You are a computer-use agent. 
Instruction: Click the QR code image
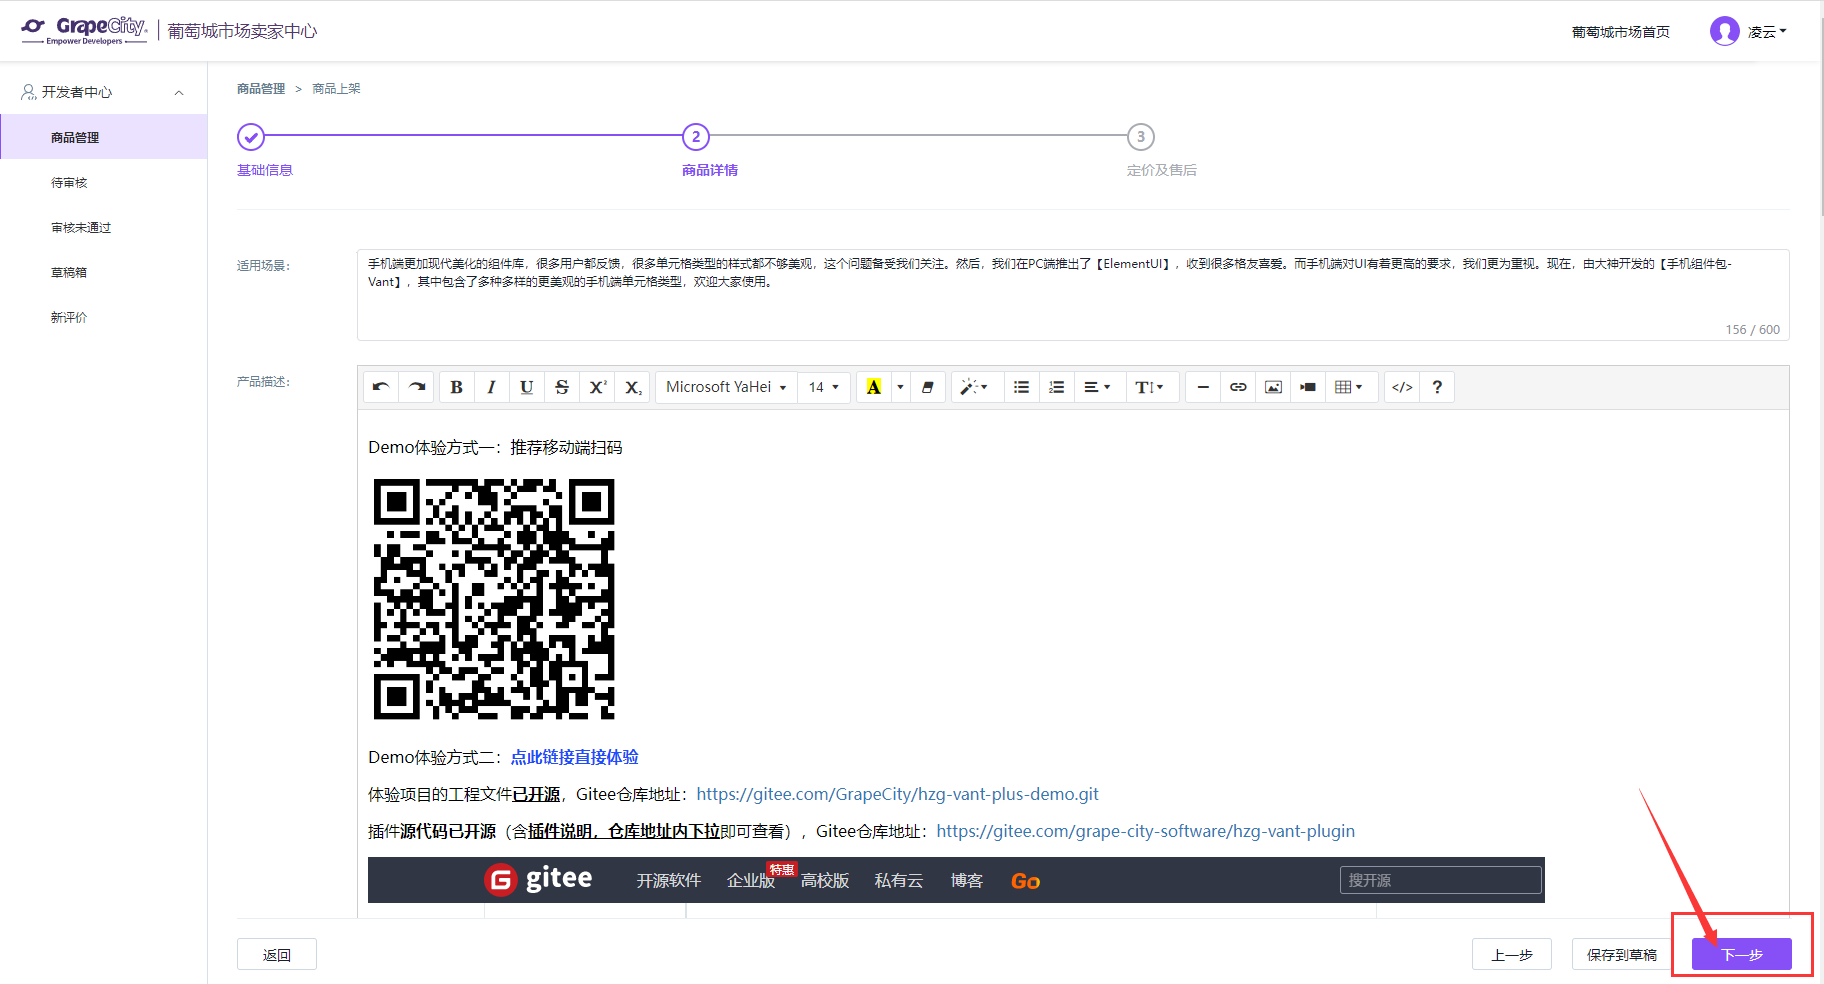pyautogui.click(x=494, y=599)
